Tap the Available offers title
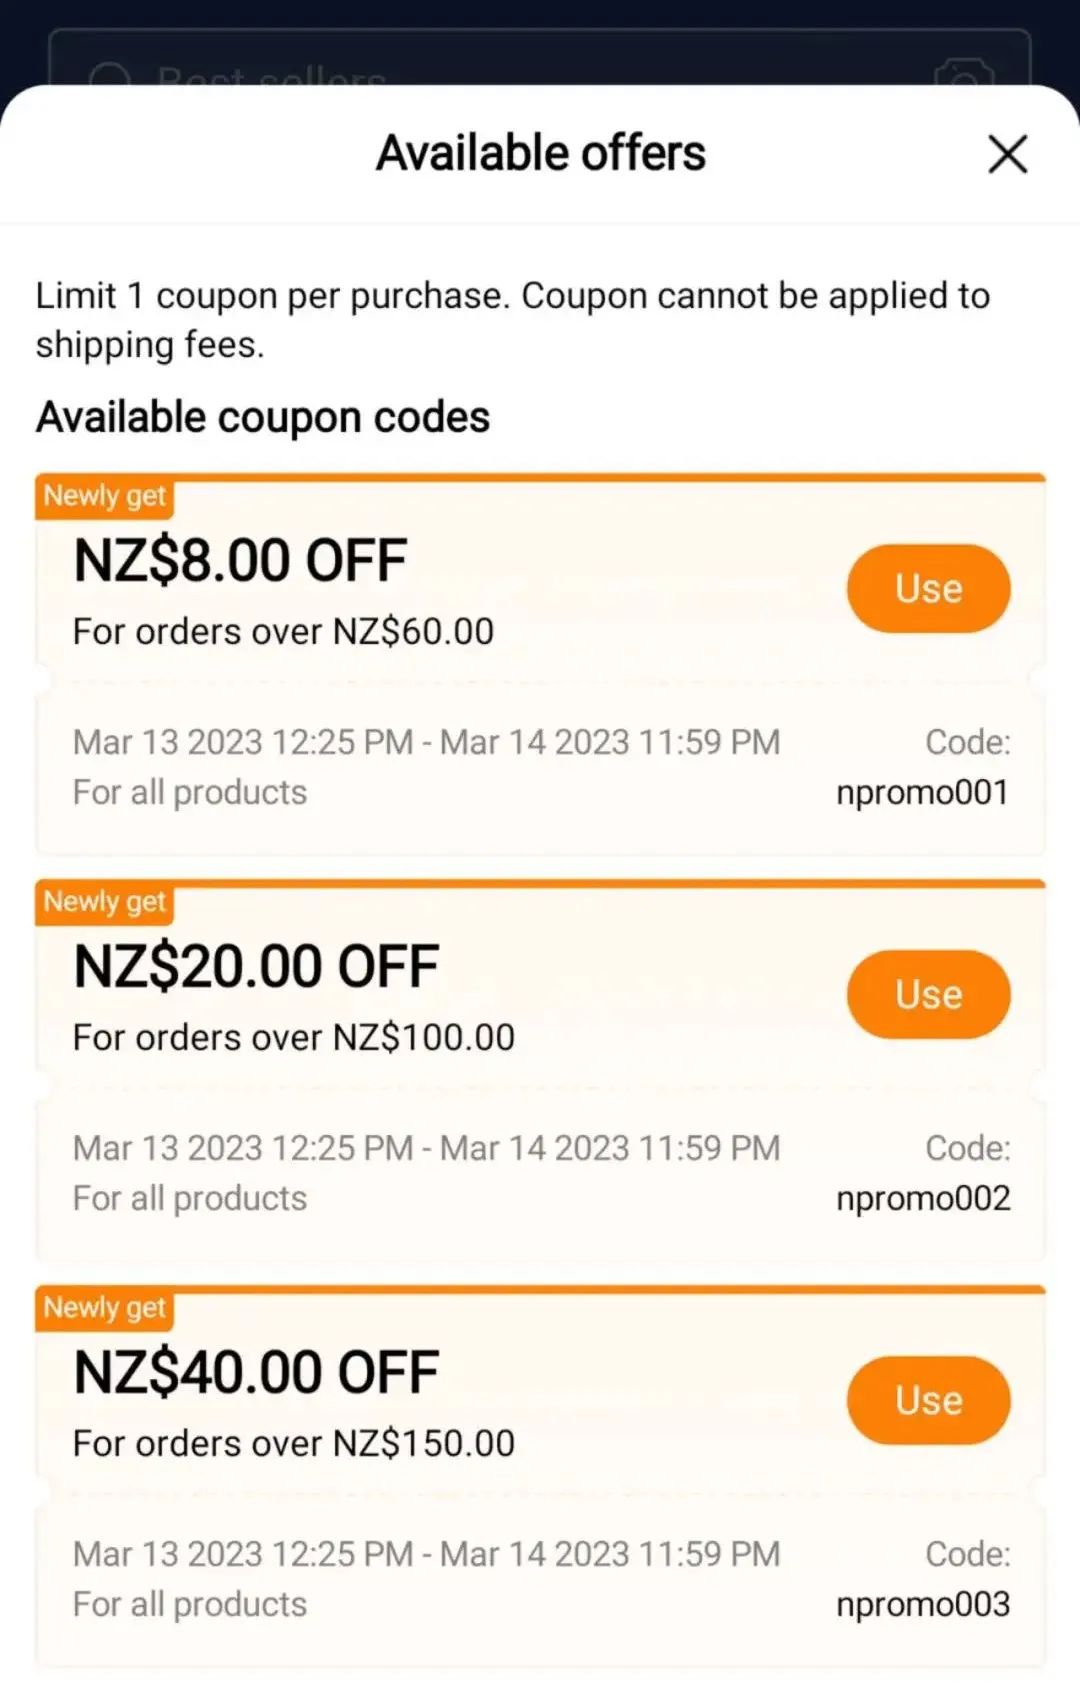Viewport: 1080px width, 1699px height. coord(541,153)
